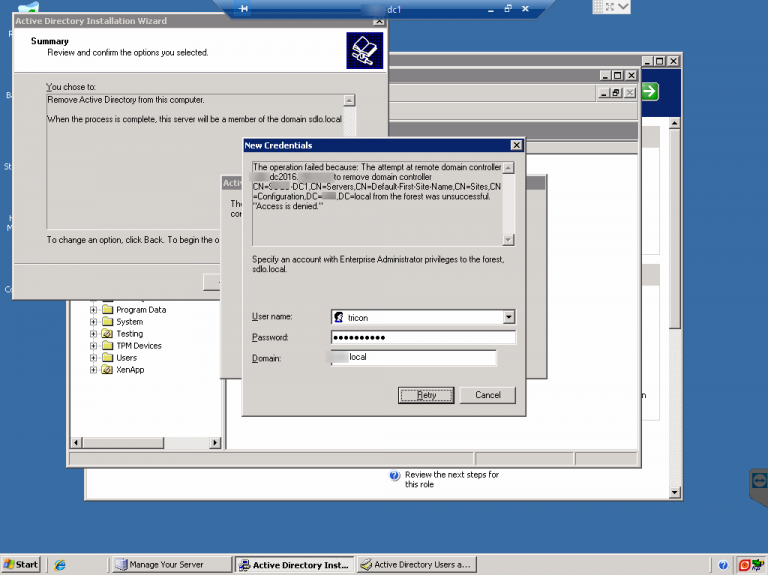This screenshot has height=575, width=768.
Task: Switch to Manage Your Server taskbar button
Action: (x=171, y=565)
